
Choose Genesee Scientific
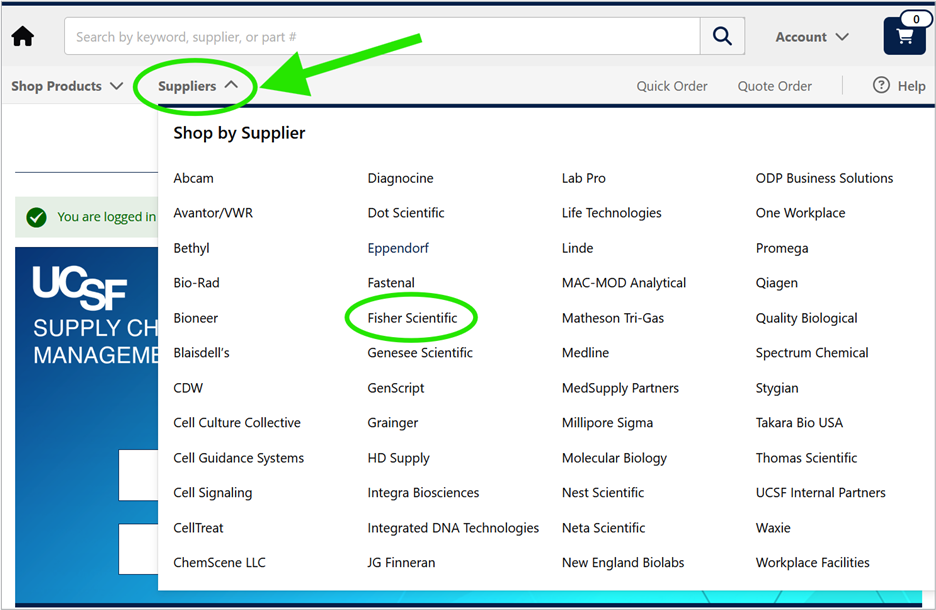point(420,352)
